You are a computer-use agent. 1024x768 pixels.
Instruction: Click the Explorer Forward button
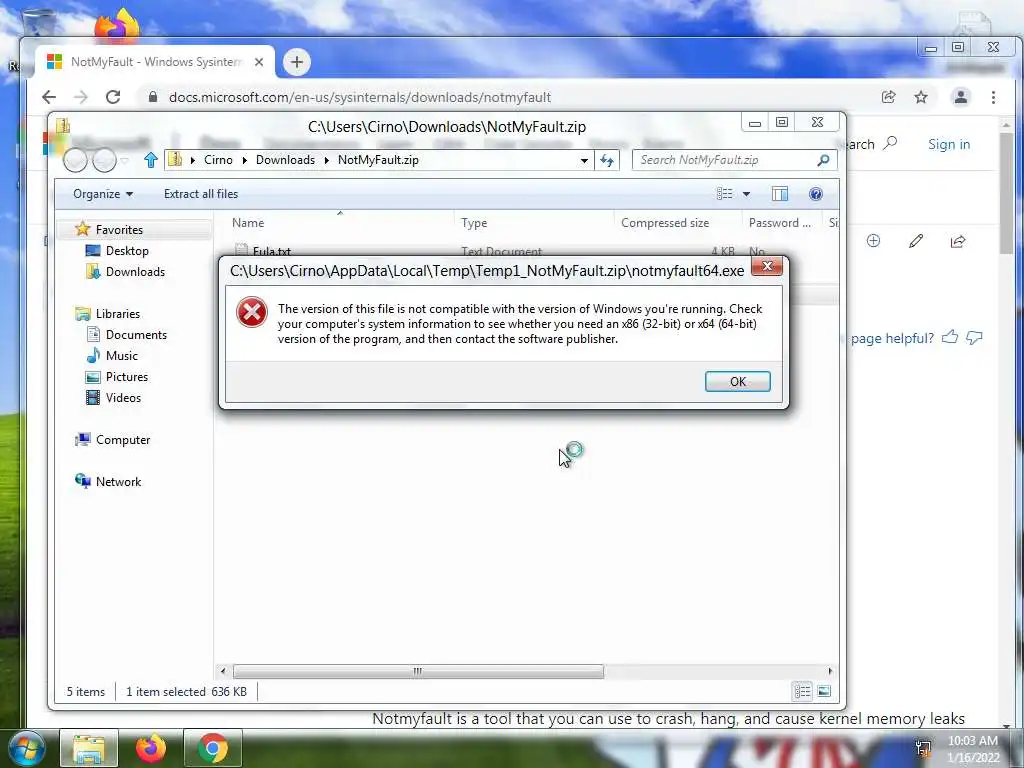[104, 160]
